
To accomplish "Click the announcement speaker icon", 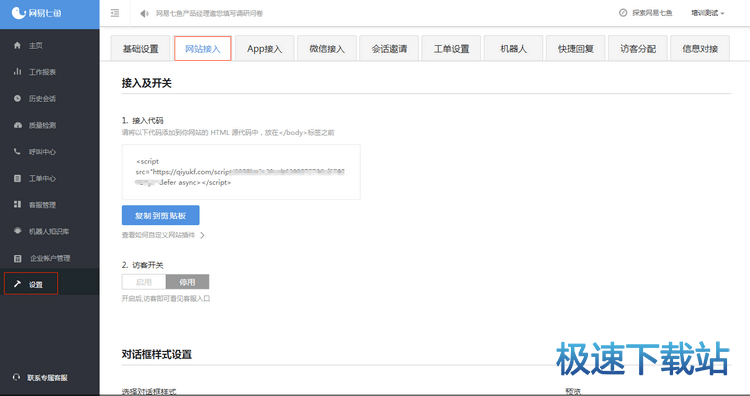I will [x=144, y=13].
